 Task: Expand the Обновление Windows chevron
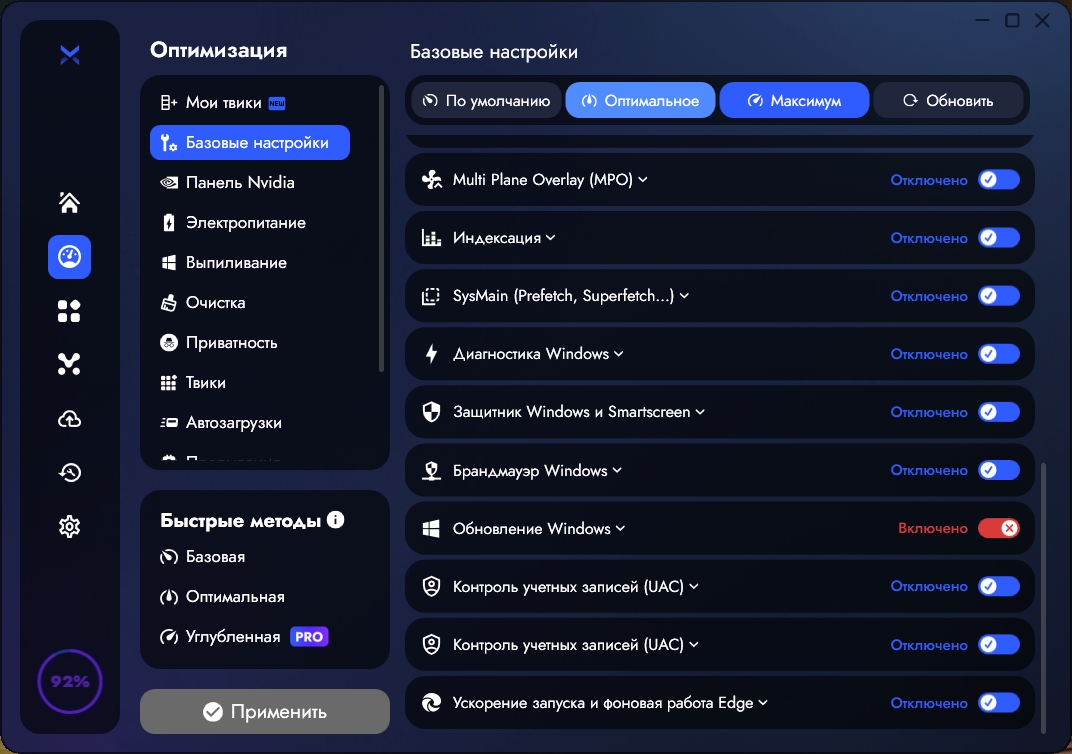620,528
